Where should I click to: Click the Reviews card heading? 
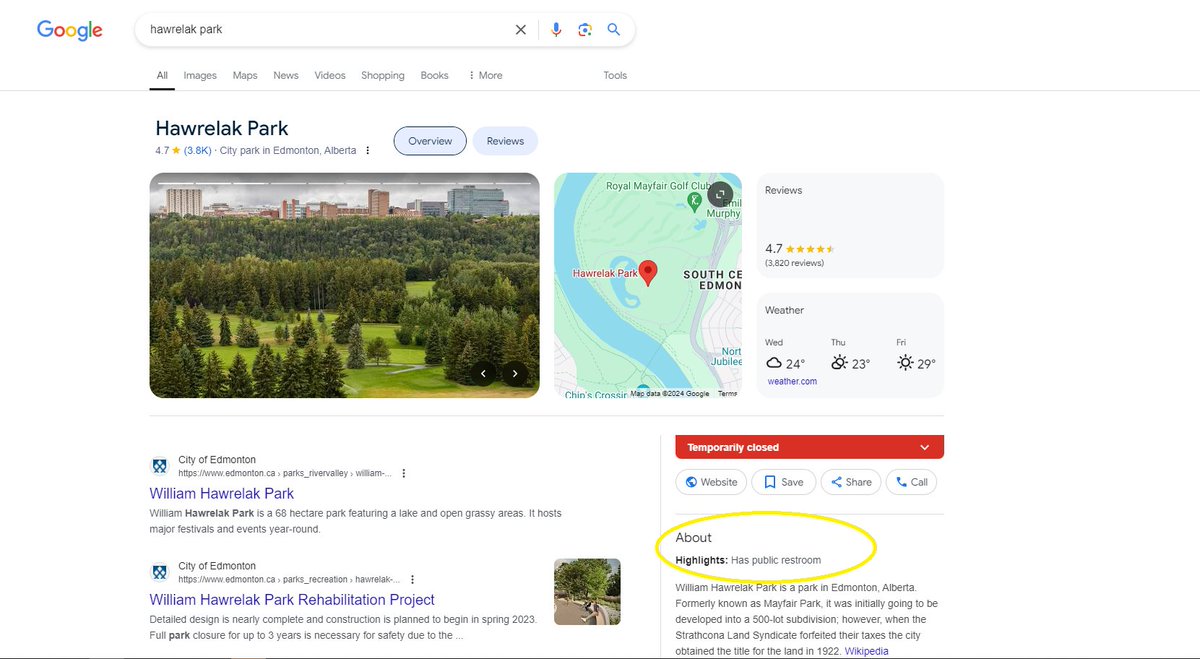783,190
